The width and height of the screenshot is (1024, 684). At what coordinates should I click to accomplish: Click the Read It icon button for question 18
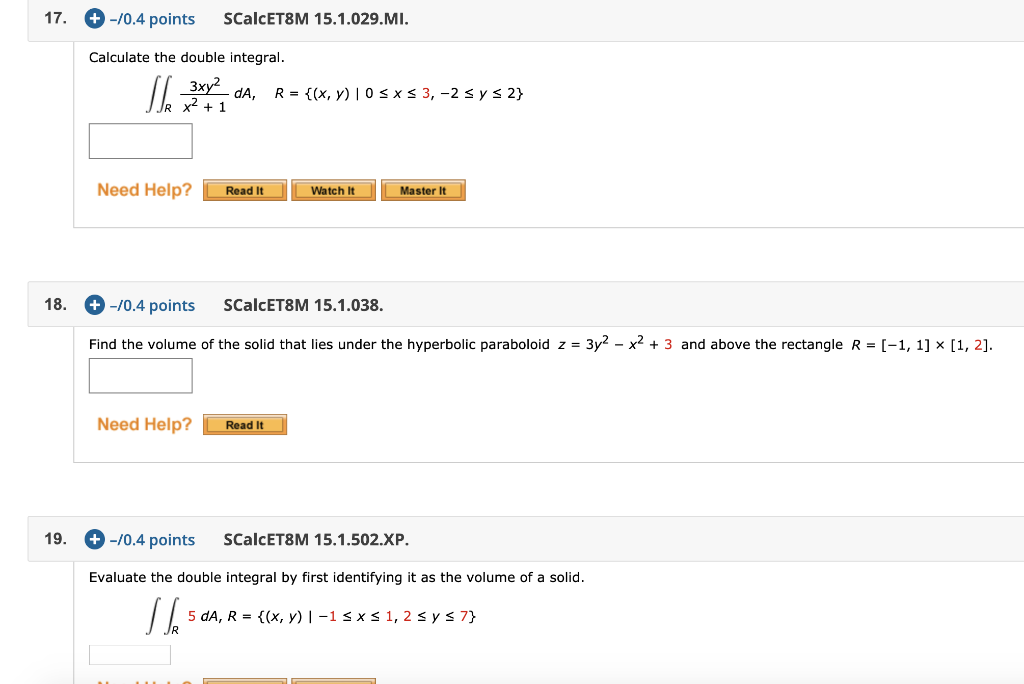tap(244, 424)
